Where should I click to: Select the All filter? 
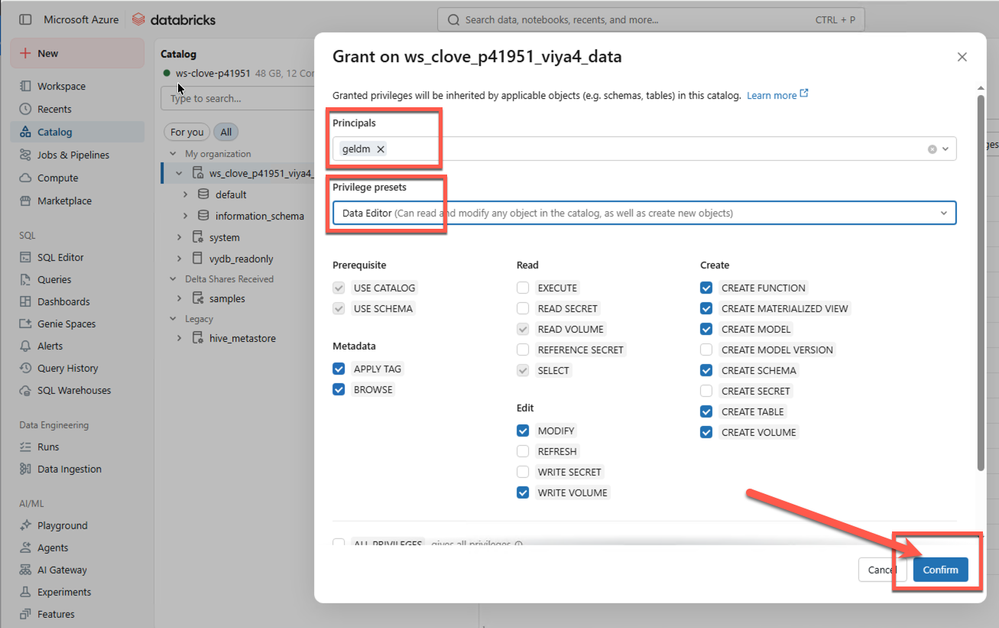[x=226, y=132]
